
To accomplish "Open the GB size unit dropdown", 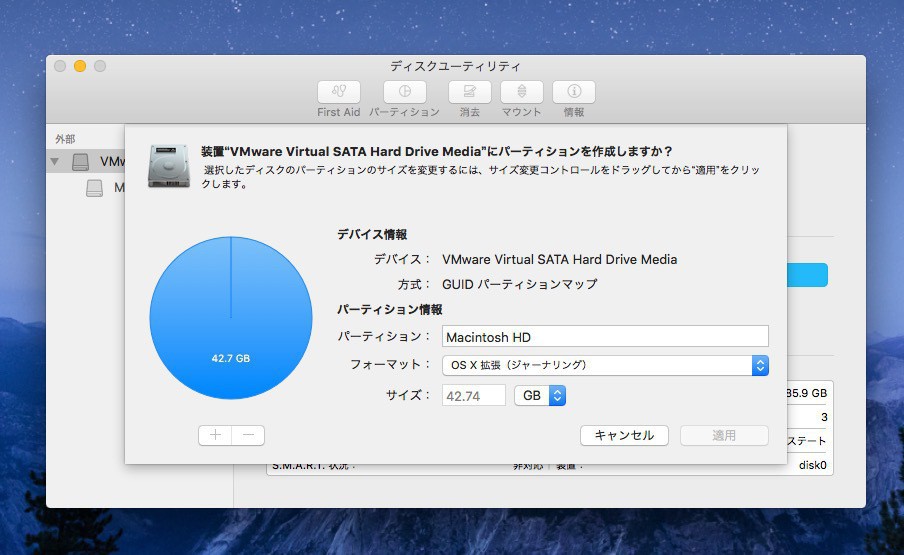I will (x=540, y=395).
